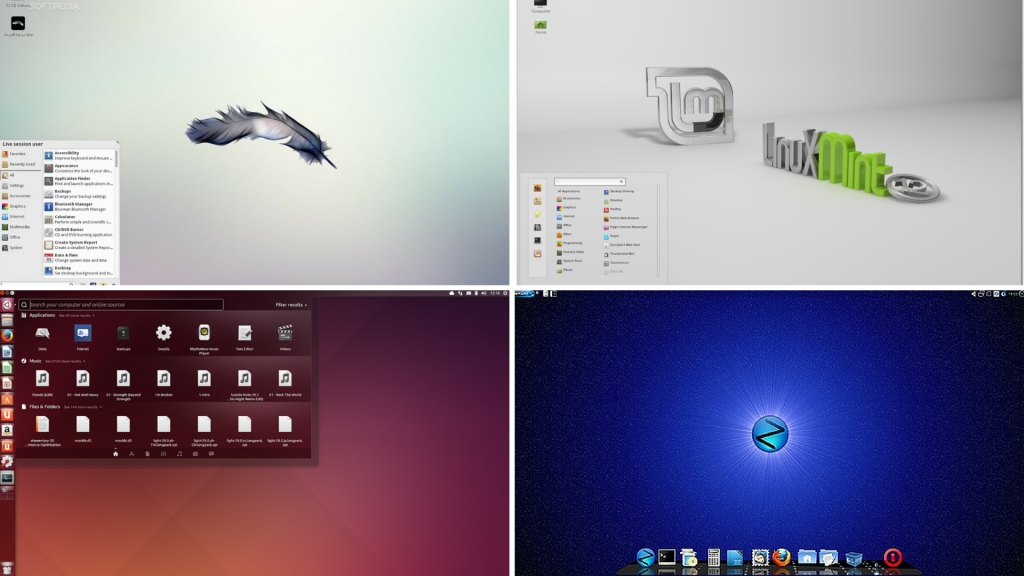Click the red power button on the dock
The image size is (1024, 576).
click(x=892, y=558)
